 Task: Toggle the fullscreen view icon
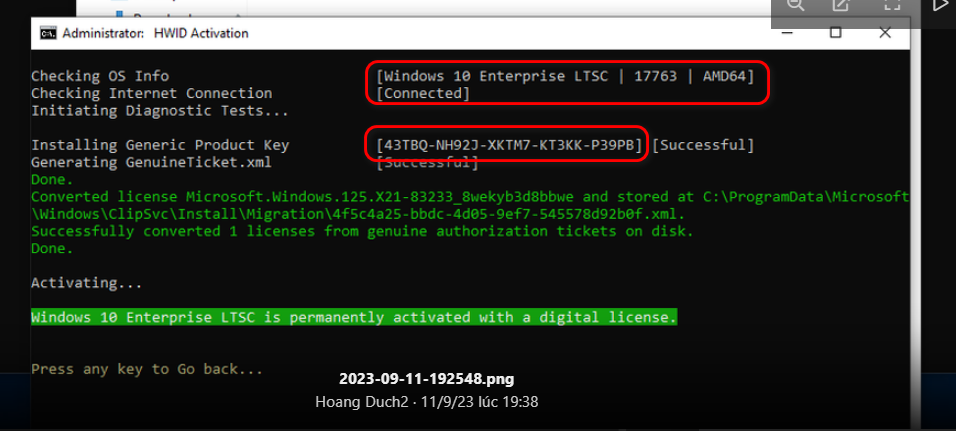coord(893,5)
